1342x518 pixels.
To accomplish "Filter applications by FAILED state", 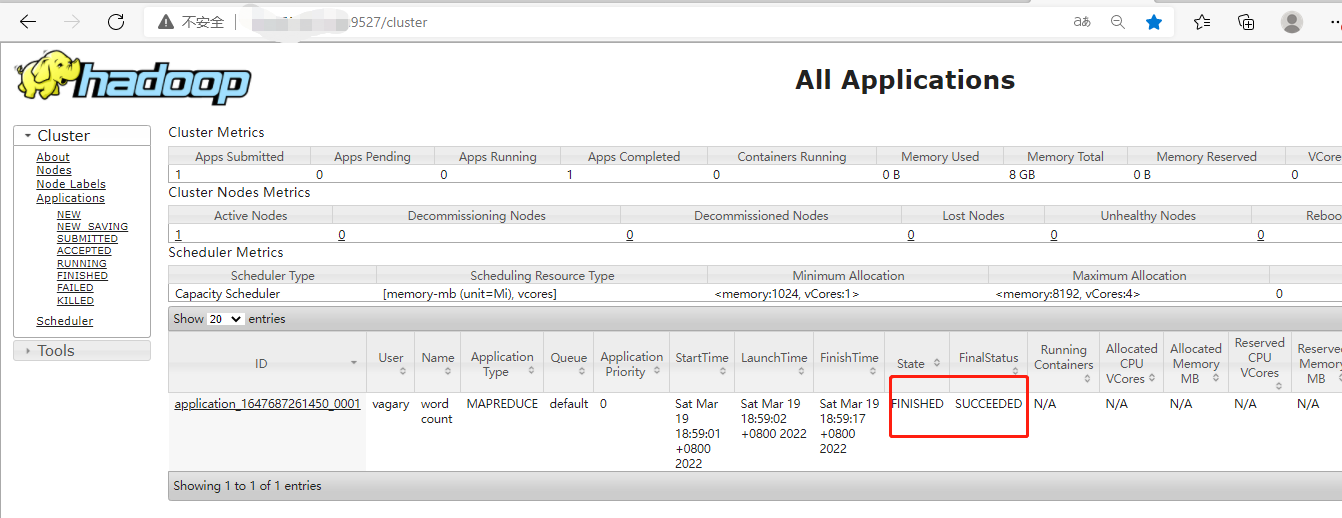I will 75,288.
